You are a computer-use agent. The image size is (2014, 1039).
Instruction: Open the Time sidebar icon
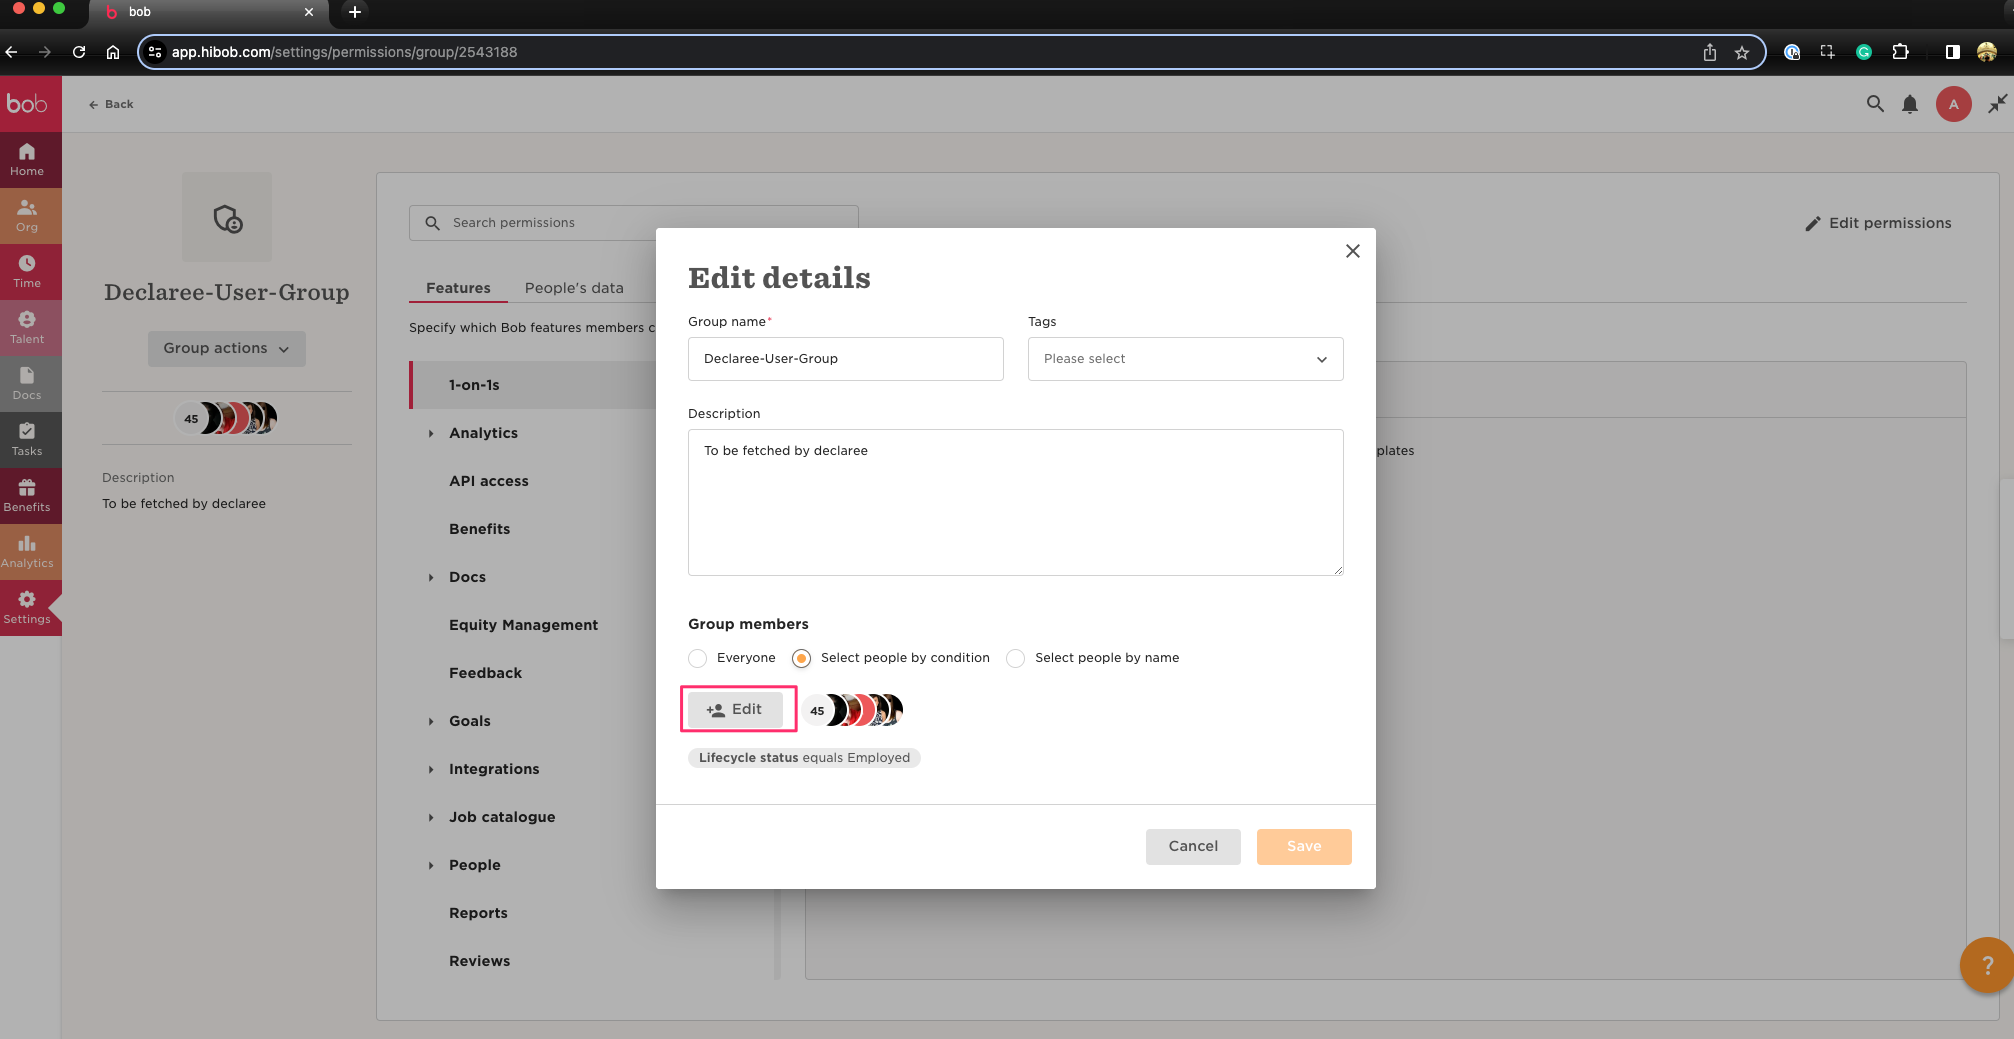[27, 271]
